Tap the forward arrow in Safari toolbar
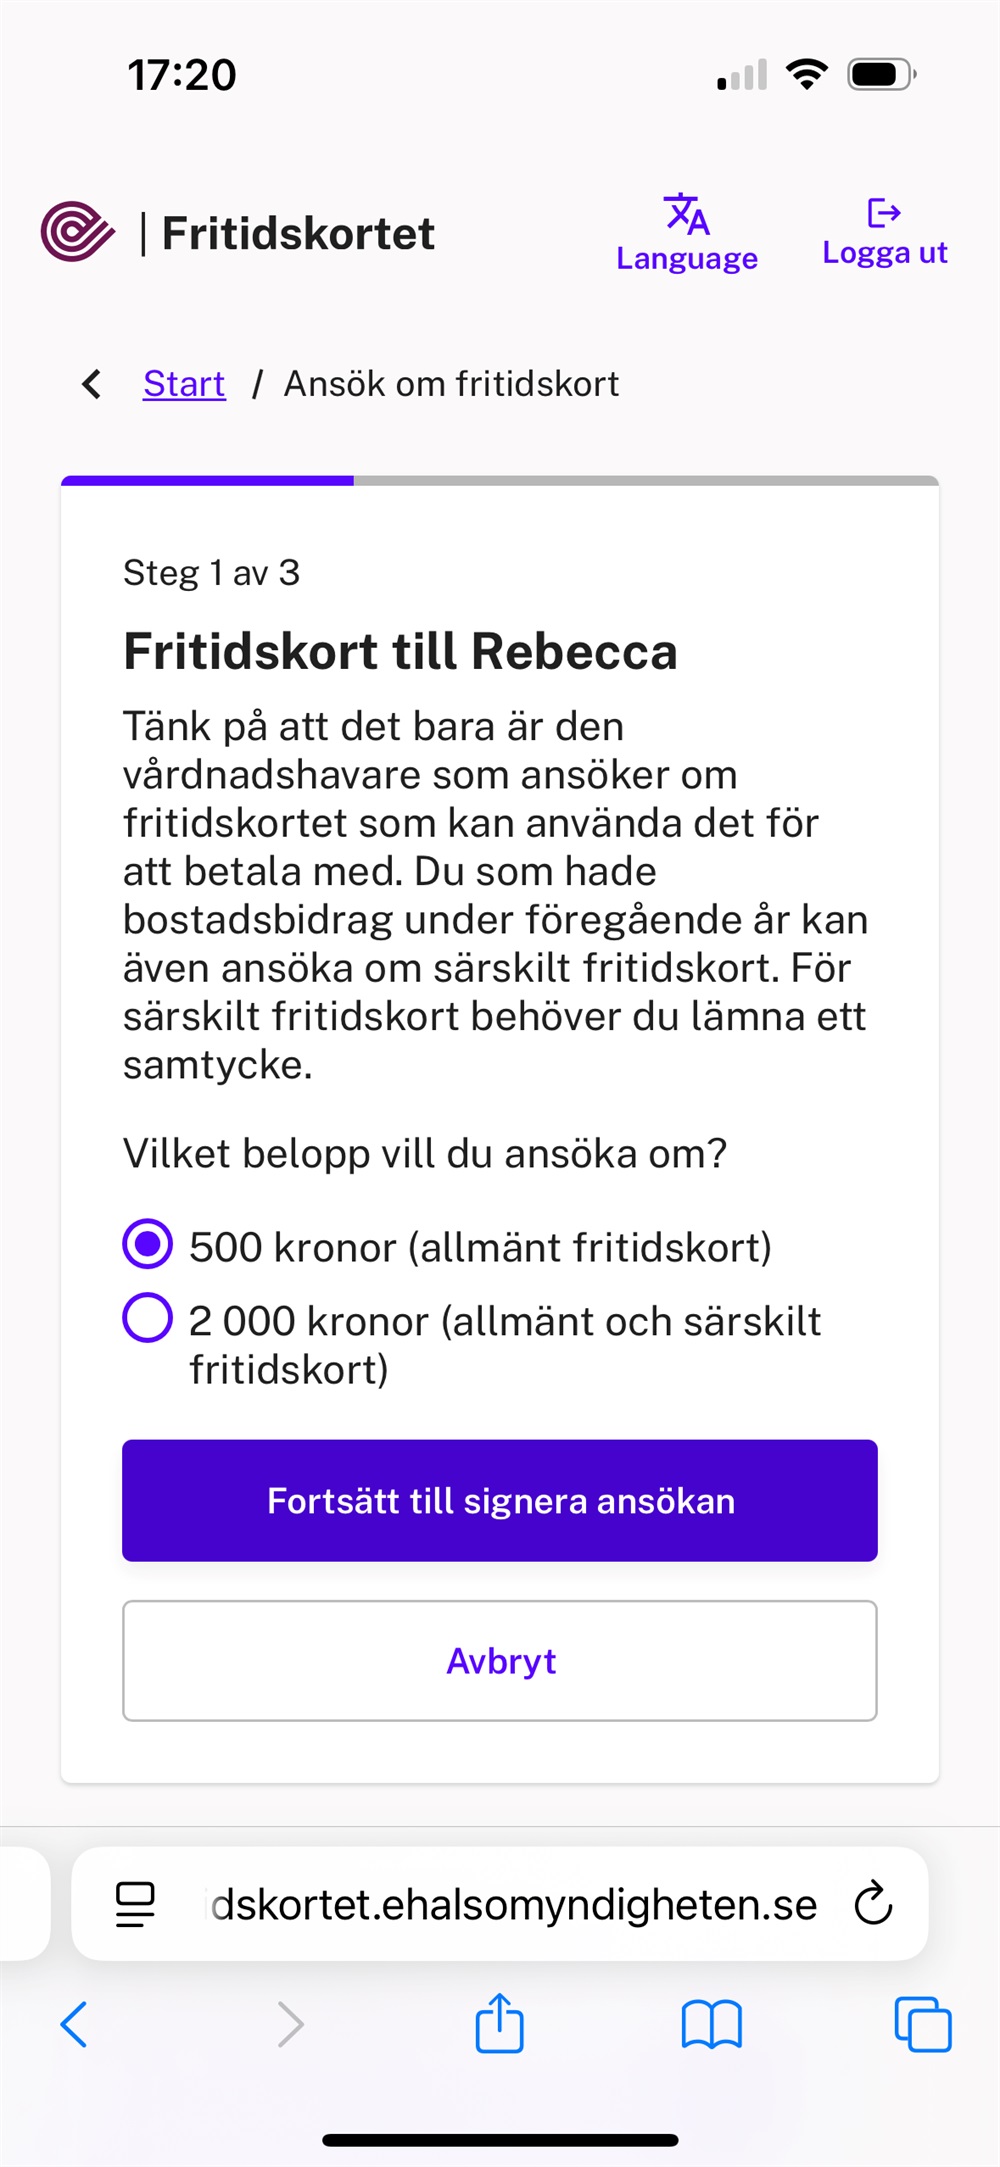This screenshot has width=1000, height=2167. (290, 2024)
